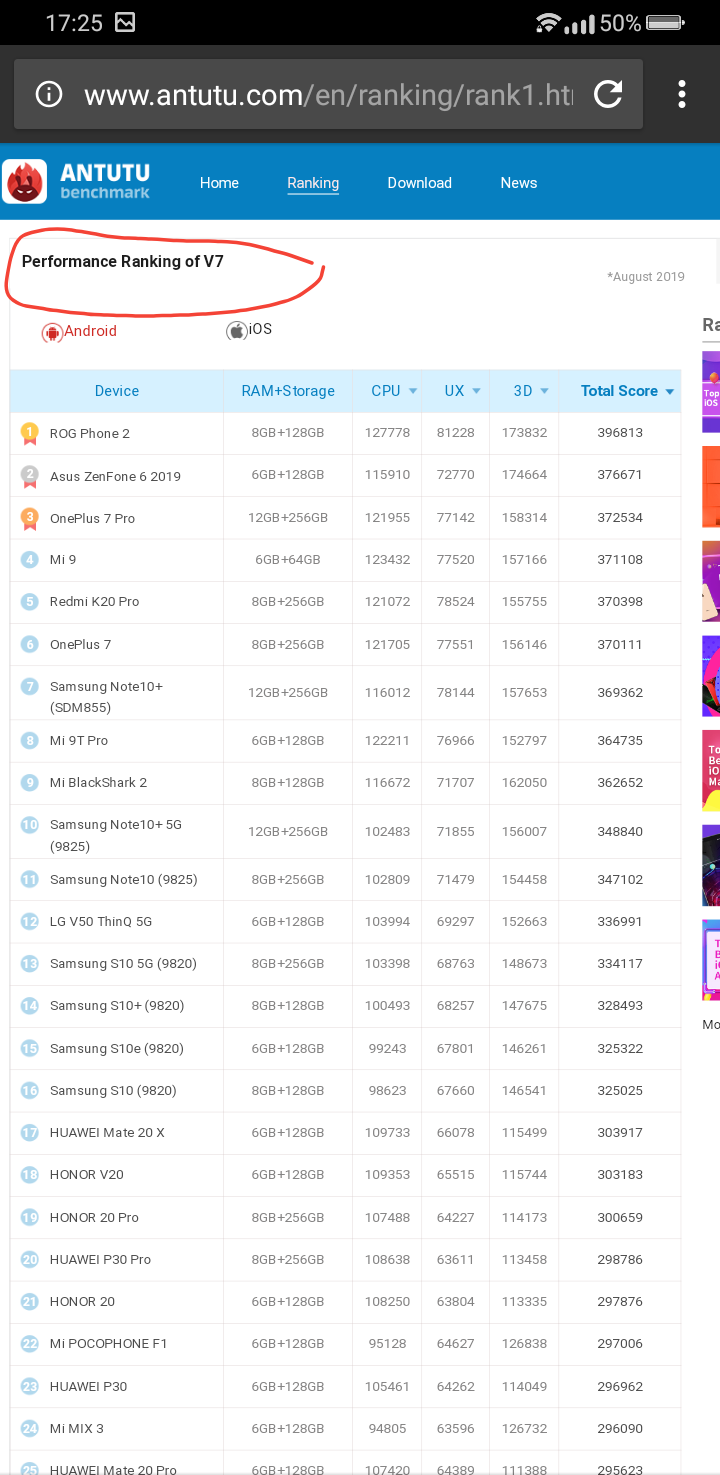
Task: Select the Samsung S10+ (9820) name
Action: pyautogui.click(x=117, y=1006)
